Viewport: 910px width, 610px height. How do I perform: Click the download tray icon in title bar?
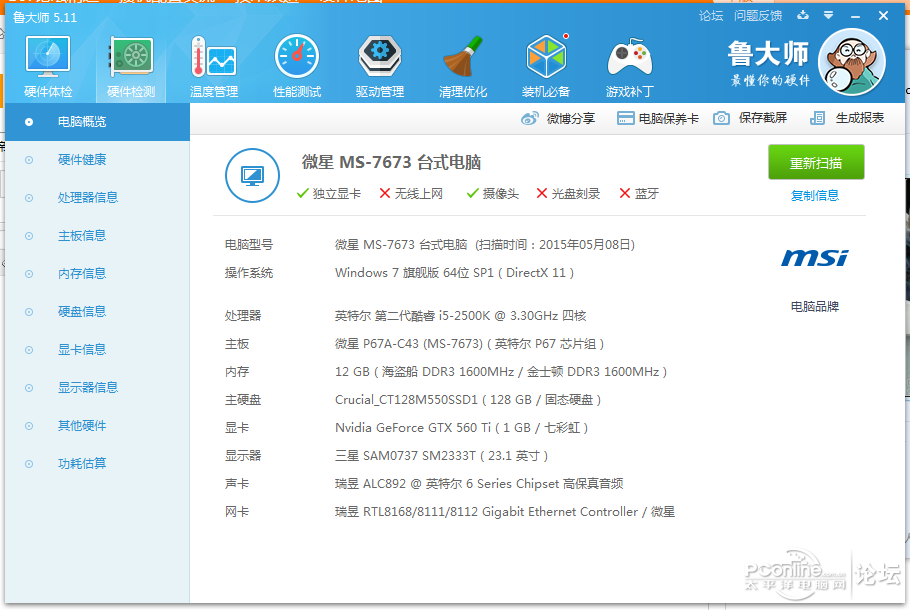tap(803, 15)
